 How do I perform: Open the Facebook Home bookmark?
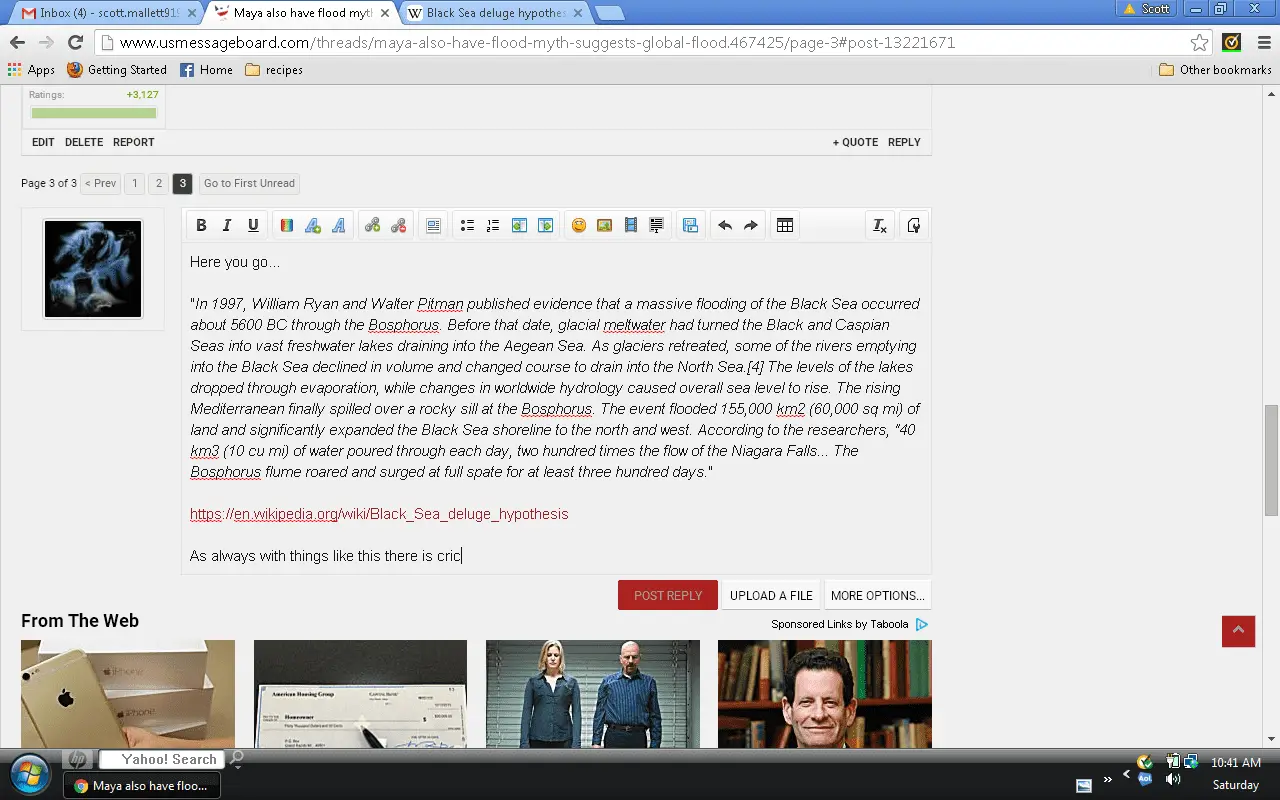[206, 70]
